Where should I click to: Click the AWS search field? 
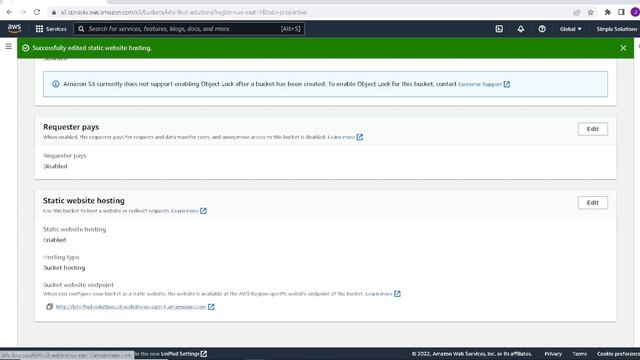tap(189, 29)
